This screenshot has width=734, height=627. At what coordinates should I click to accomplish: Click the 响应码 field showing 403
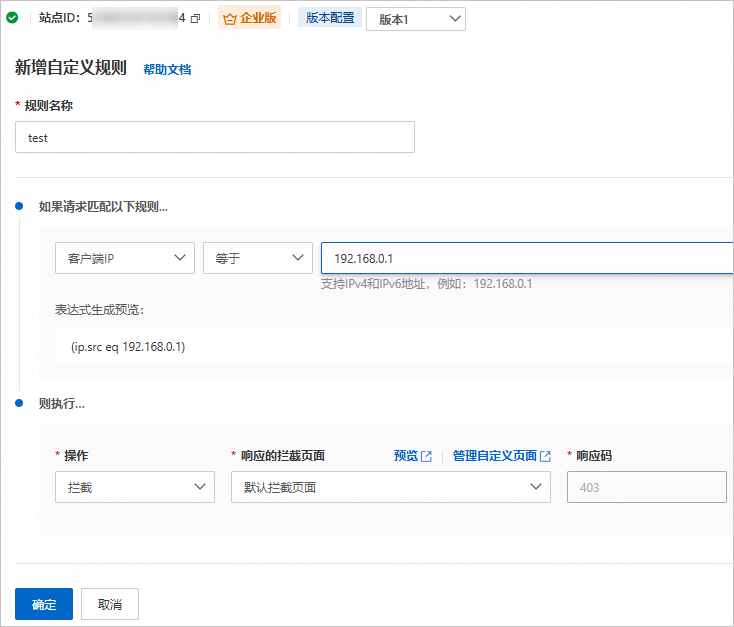coord(647,487)
